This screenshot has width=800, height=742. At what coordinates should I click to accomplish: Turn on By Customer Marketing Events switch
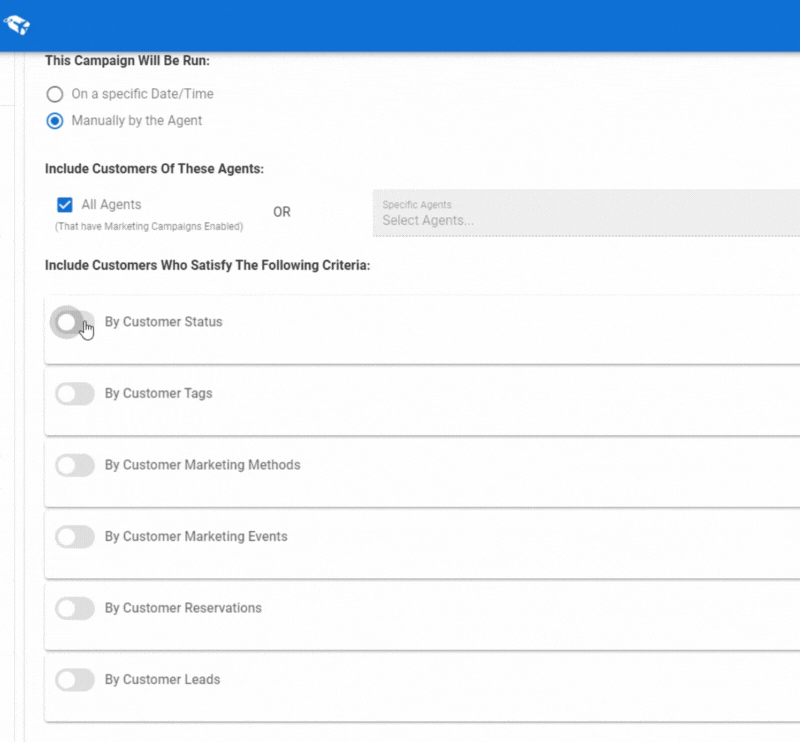(74, 536)
